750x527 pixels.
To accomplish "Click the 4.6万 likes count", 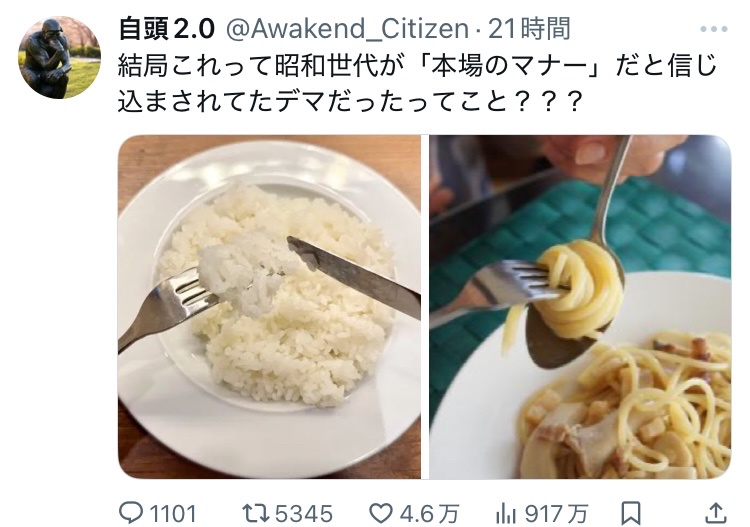I will pyautogui.click(x=430, y=514).
